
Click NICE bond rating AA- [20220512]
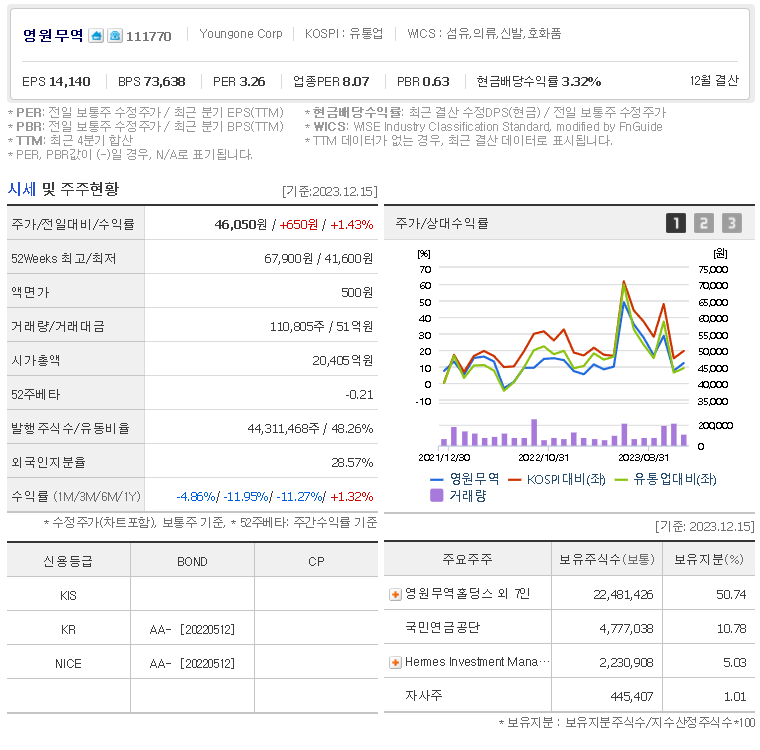pos(192,663)
